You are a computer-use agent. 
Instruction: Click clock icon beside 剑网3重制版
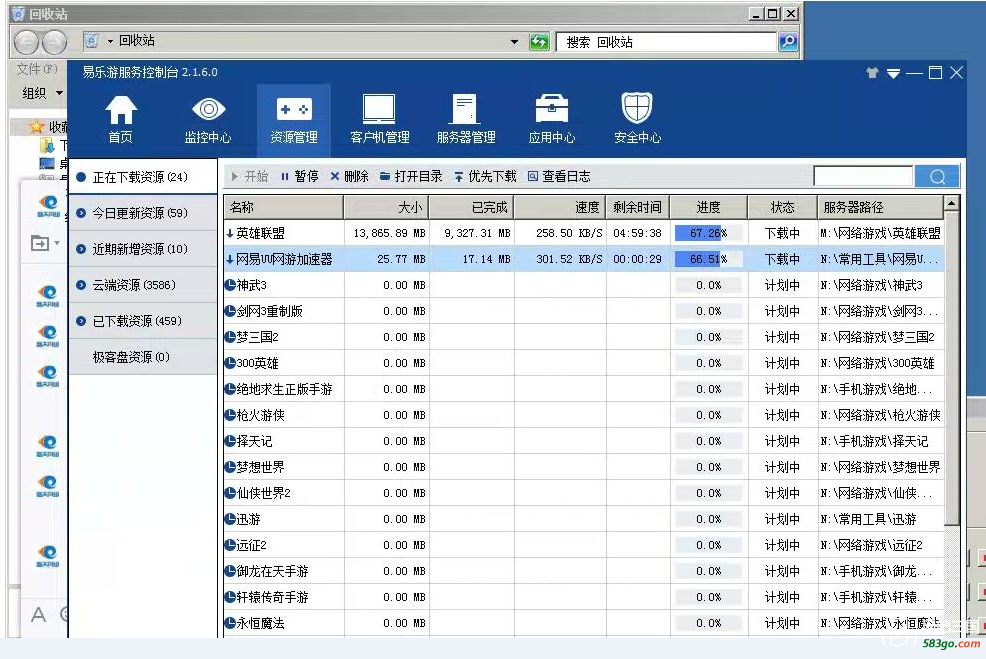[x=230, y=311]
